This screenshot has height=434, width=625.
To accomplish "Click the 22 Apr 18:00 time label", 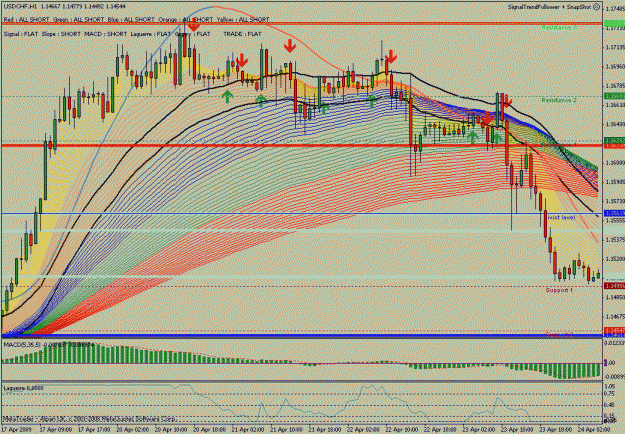I will 439,430.
